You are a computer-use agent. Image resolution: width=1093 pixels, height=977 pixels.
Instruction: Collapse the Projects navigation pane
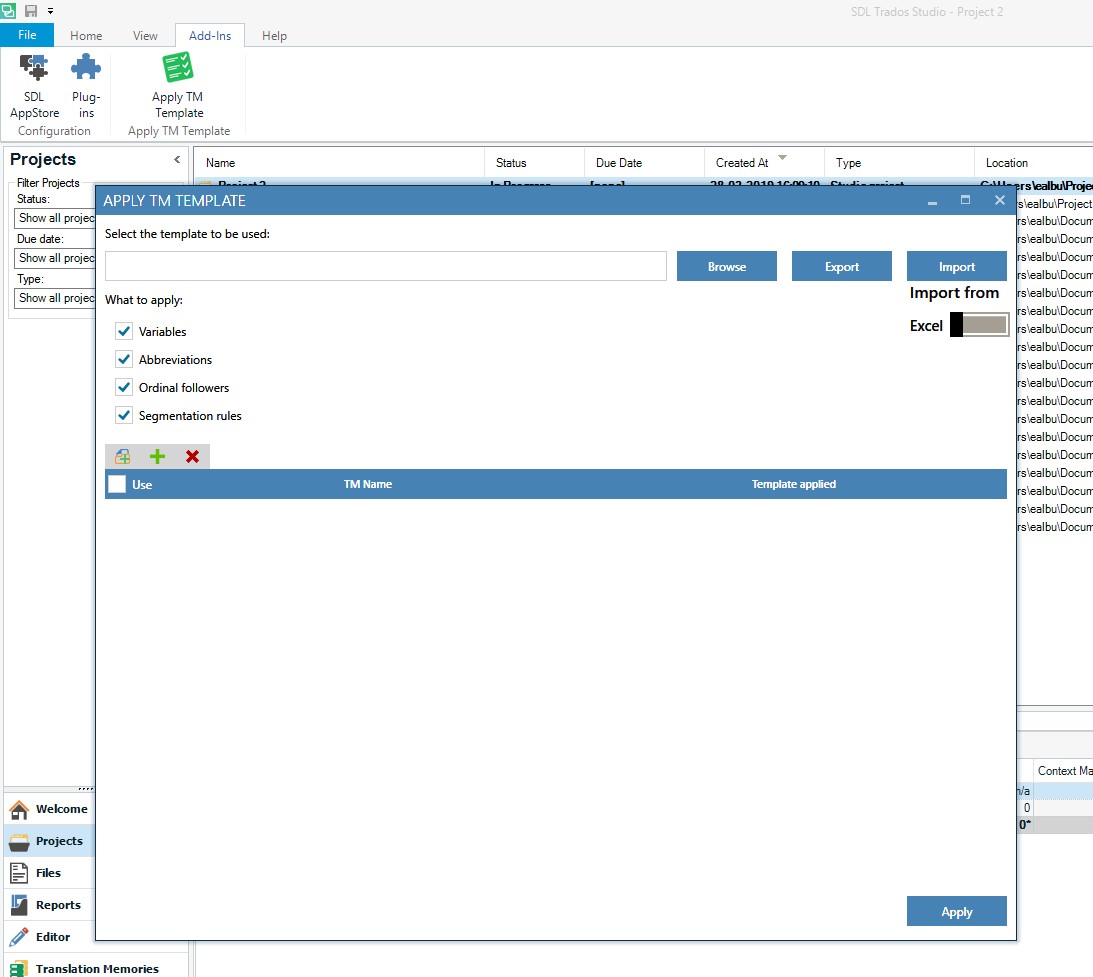click(177, 160)
